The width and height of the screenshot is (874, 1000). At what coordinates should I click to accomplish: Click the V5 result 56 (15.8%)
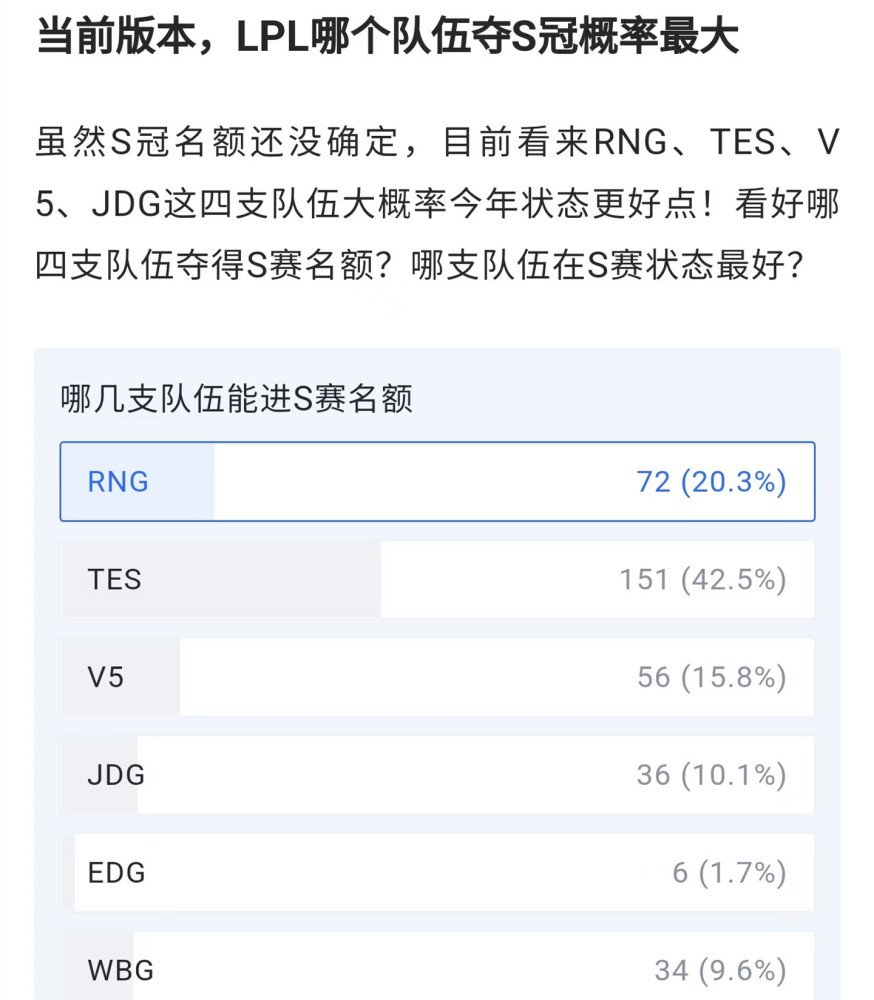tap(711, 677)
